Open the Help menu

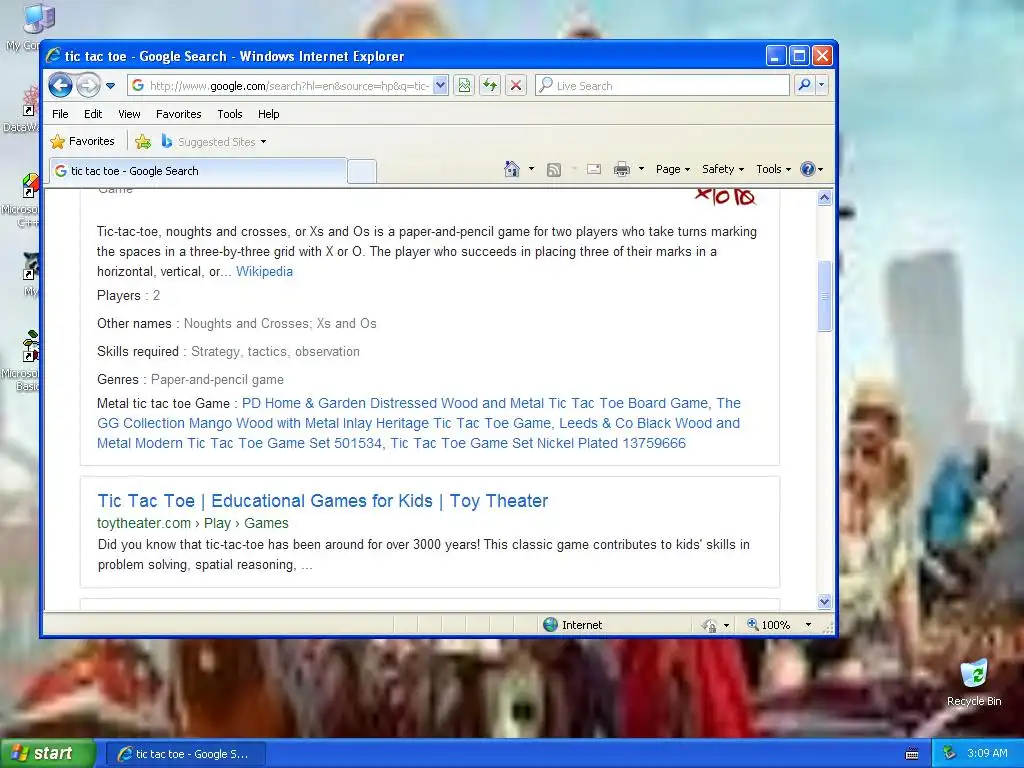pyautogui.click(x=268, y=114)
